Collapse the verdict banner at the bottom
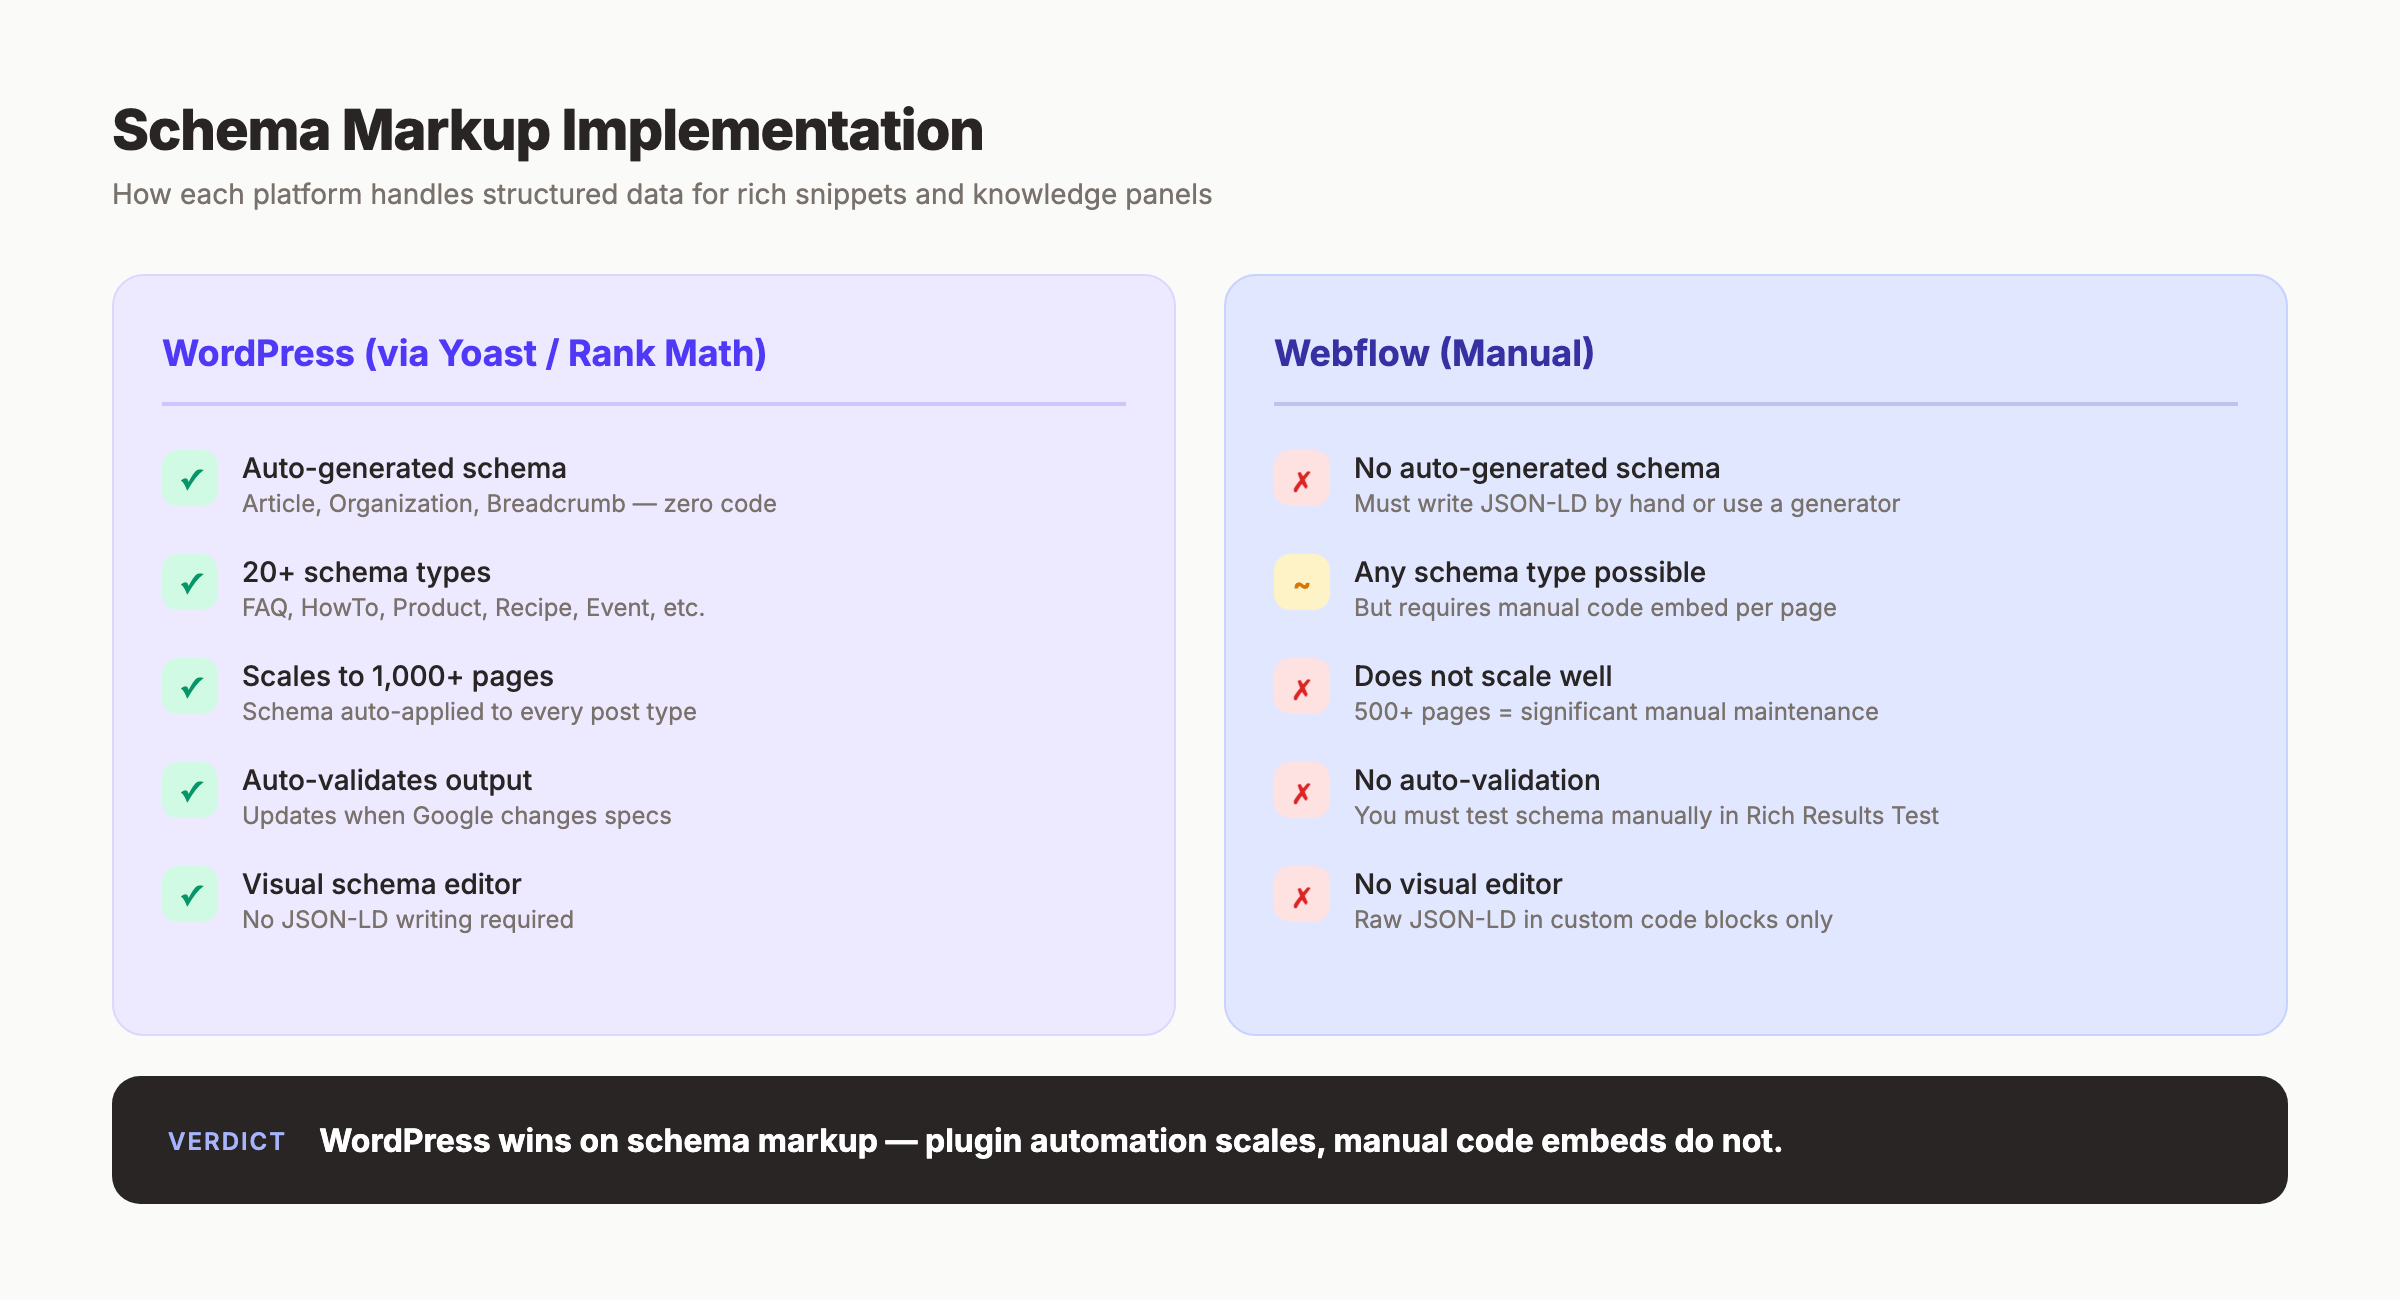Screen dimensions: 2400x1300 (x=1200, y=1140)
